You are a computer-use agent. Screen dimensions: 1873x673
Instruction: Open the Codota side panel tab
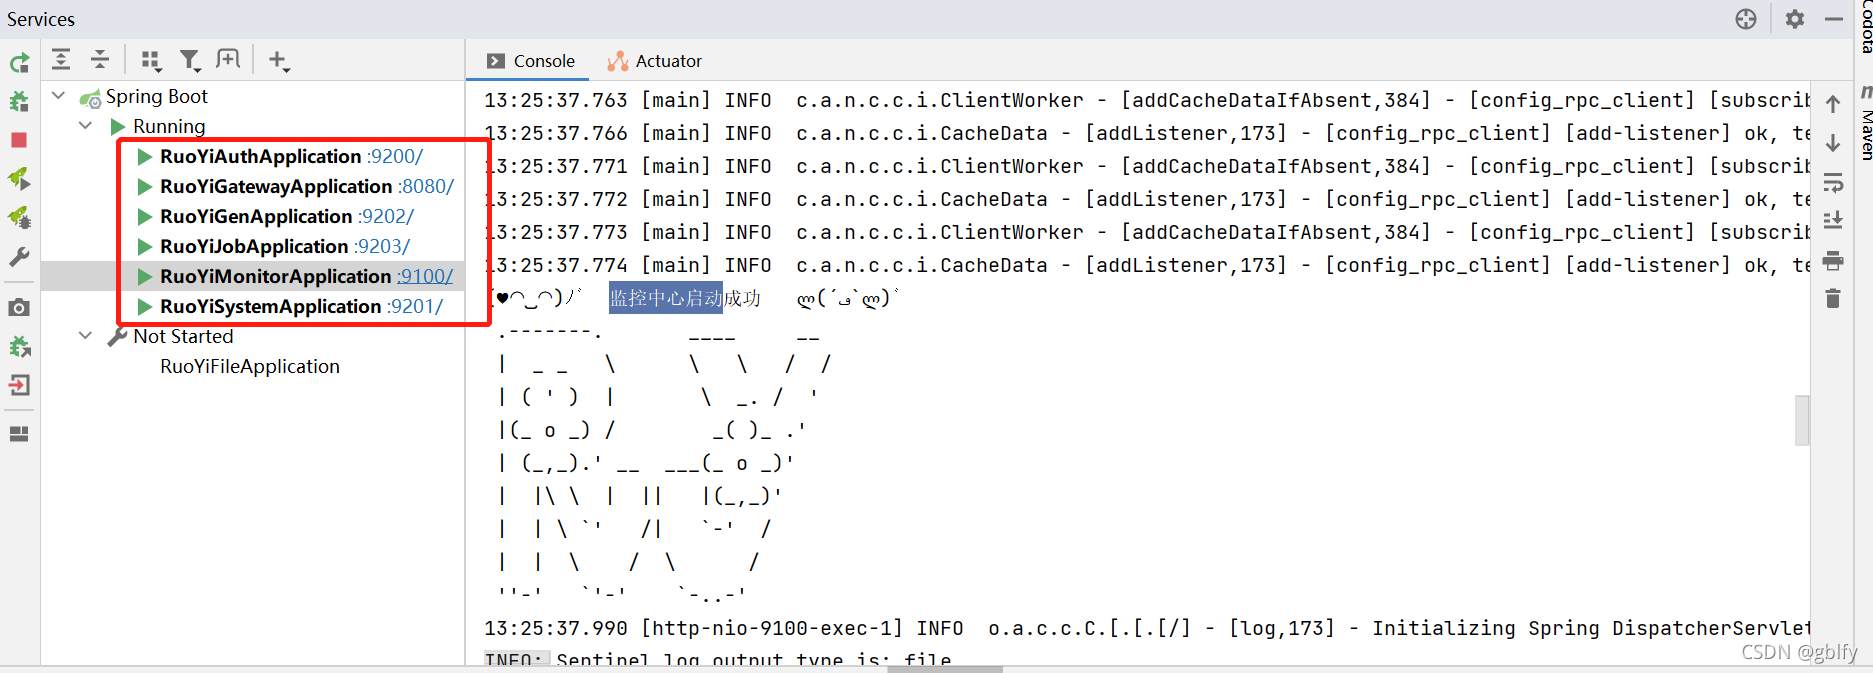click(1866, 27)
